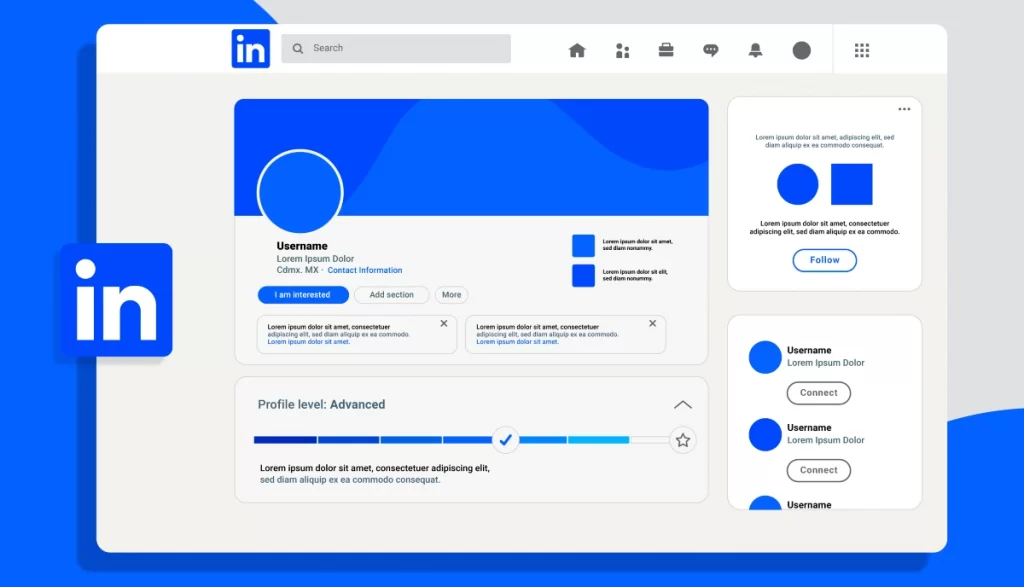Click the Add section button
The width and height of the screenshot is (1024, 587).
[x=391, y=294]
